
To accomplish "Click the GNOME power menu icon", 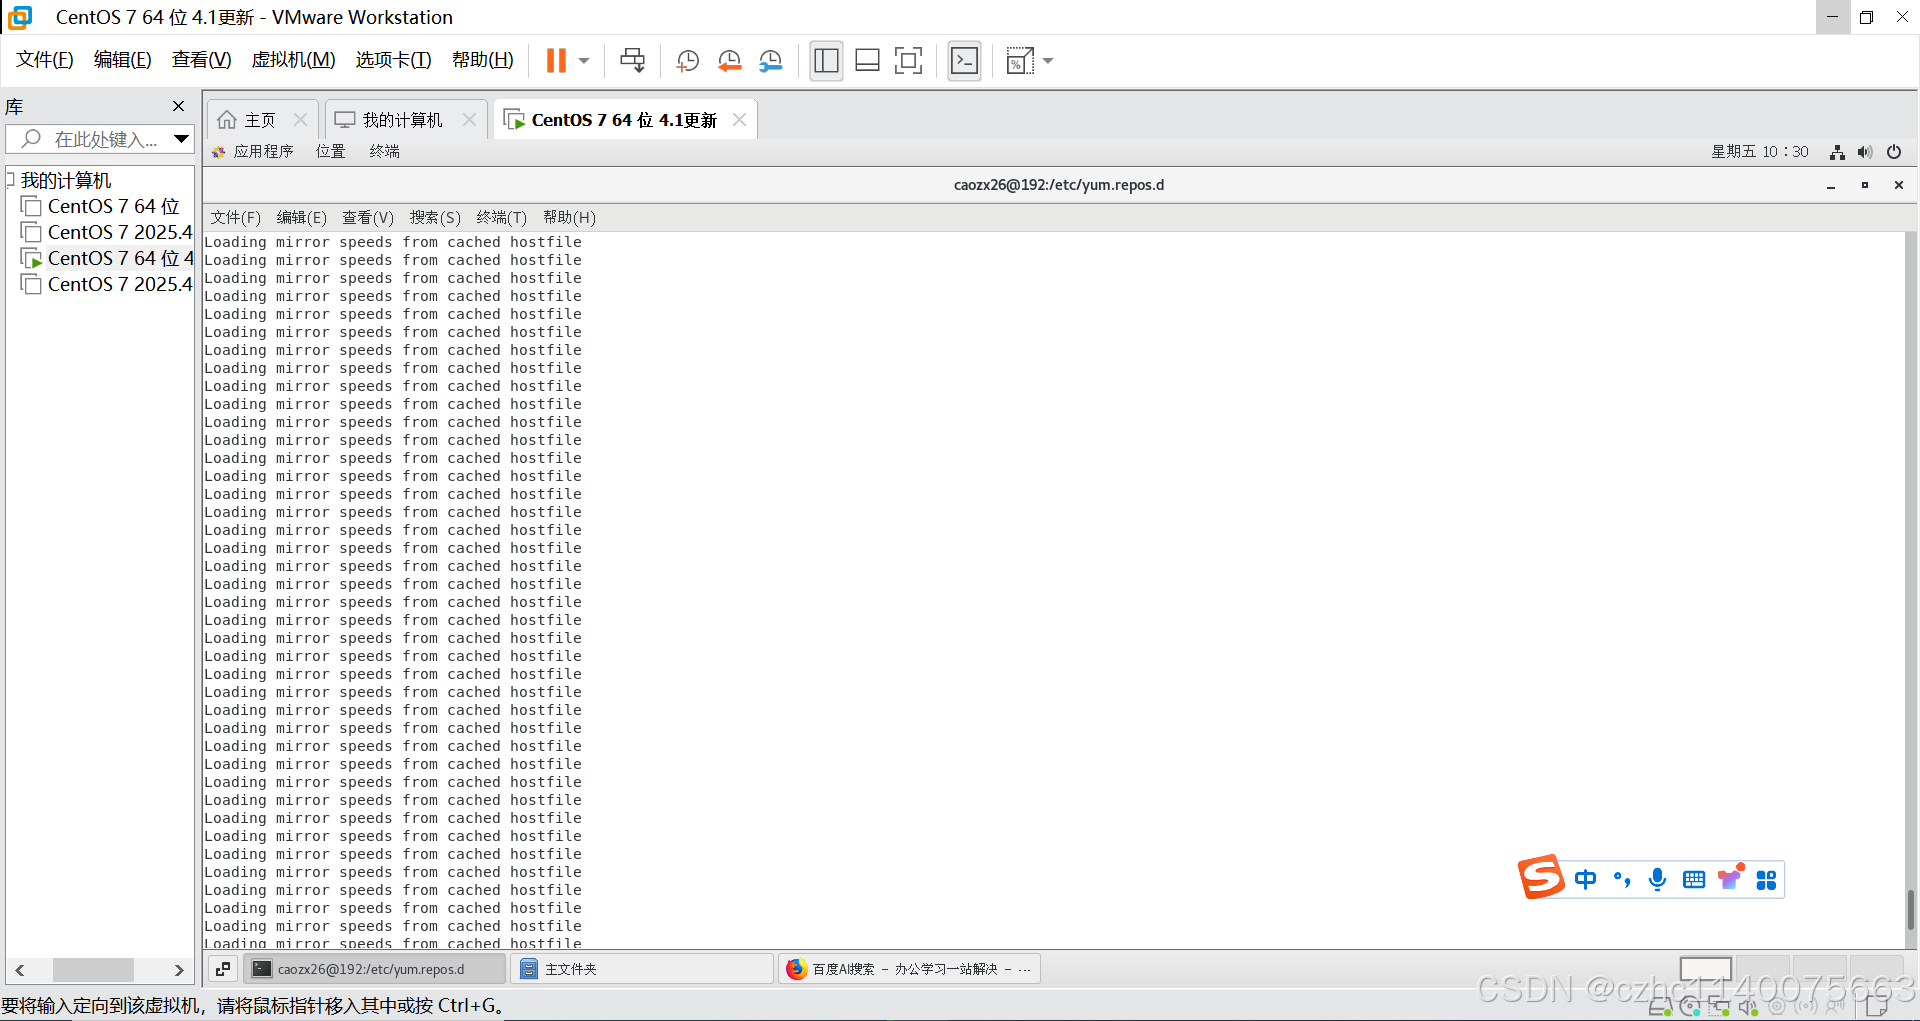I will point(1894,152).
